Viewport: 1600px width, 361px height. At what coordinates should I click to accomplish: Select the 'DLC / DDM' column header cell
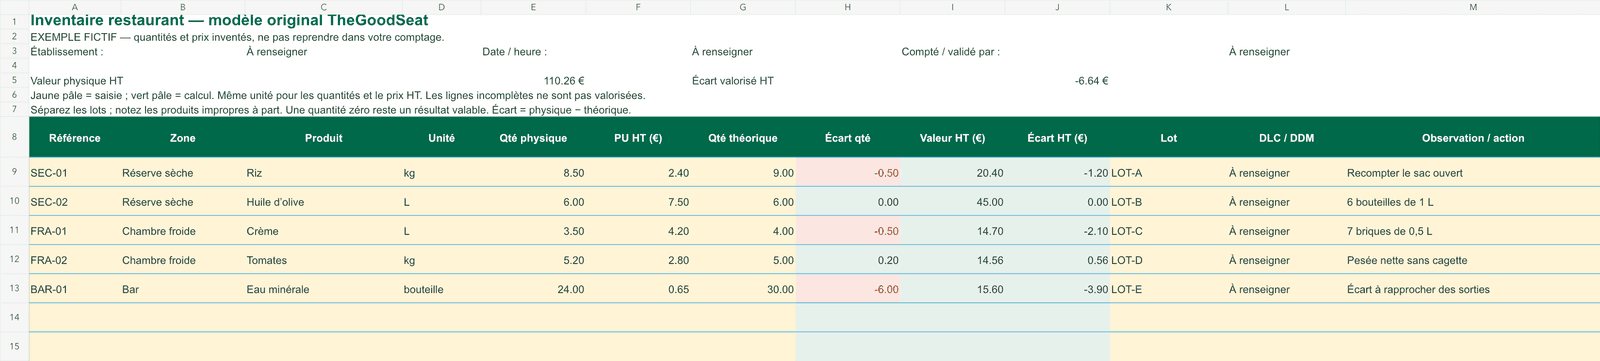click(x=1287, y=138)
